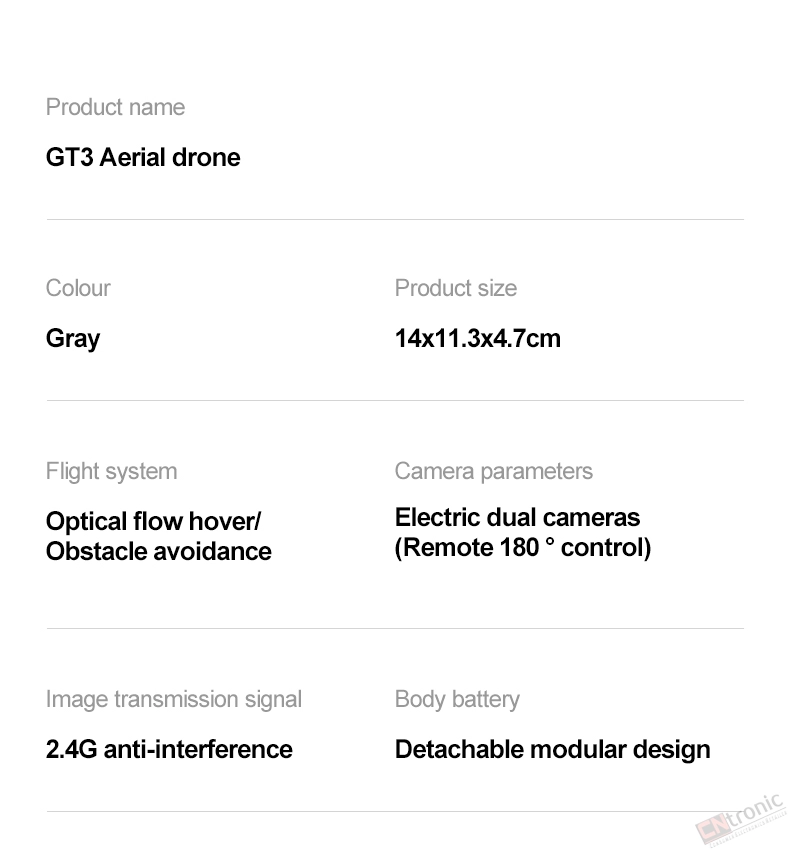Click the 'GT3 Aerial drone' text
790x852 pixels.
point(143,158)
